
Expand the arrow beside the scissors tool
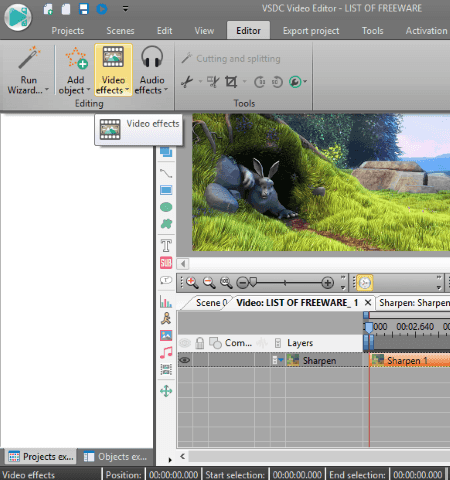coord(200,81)
